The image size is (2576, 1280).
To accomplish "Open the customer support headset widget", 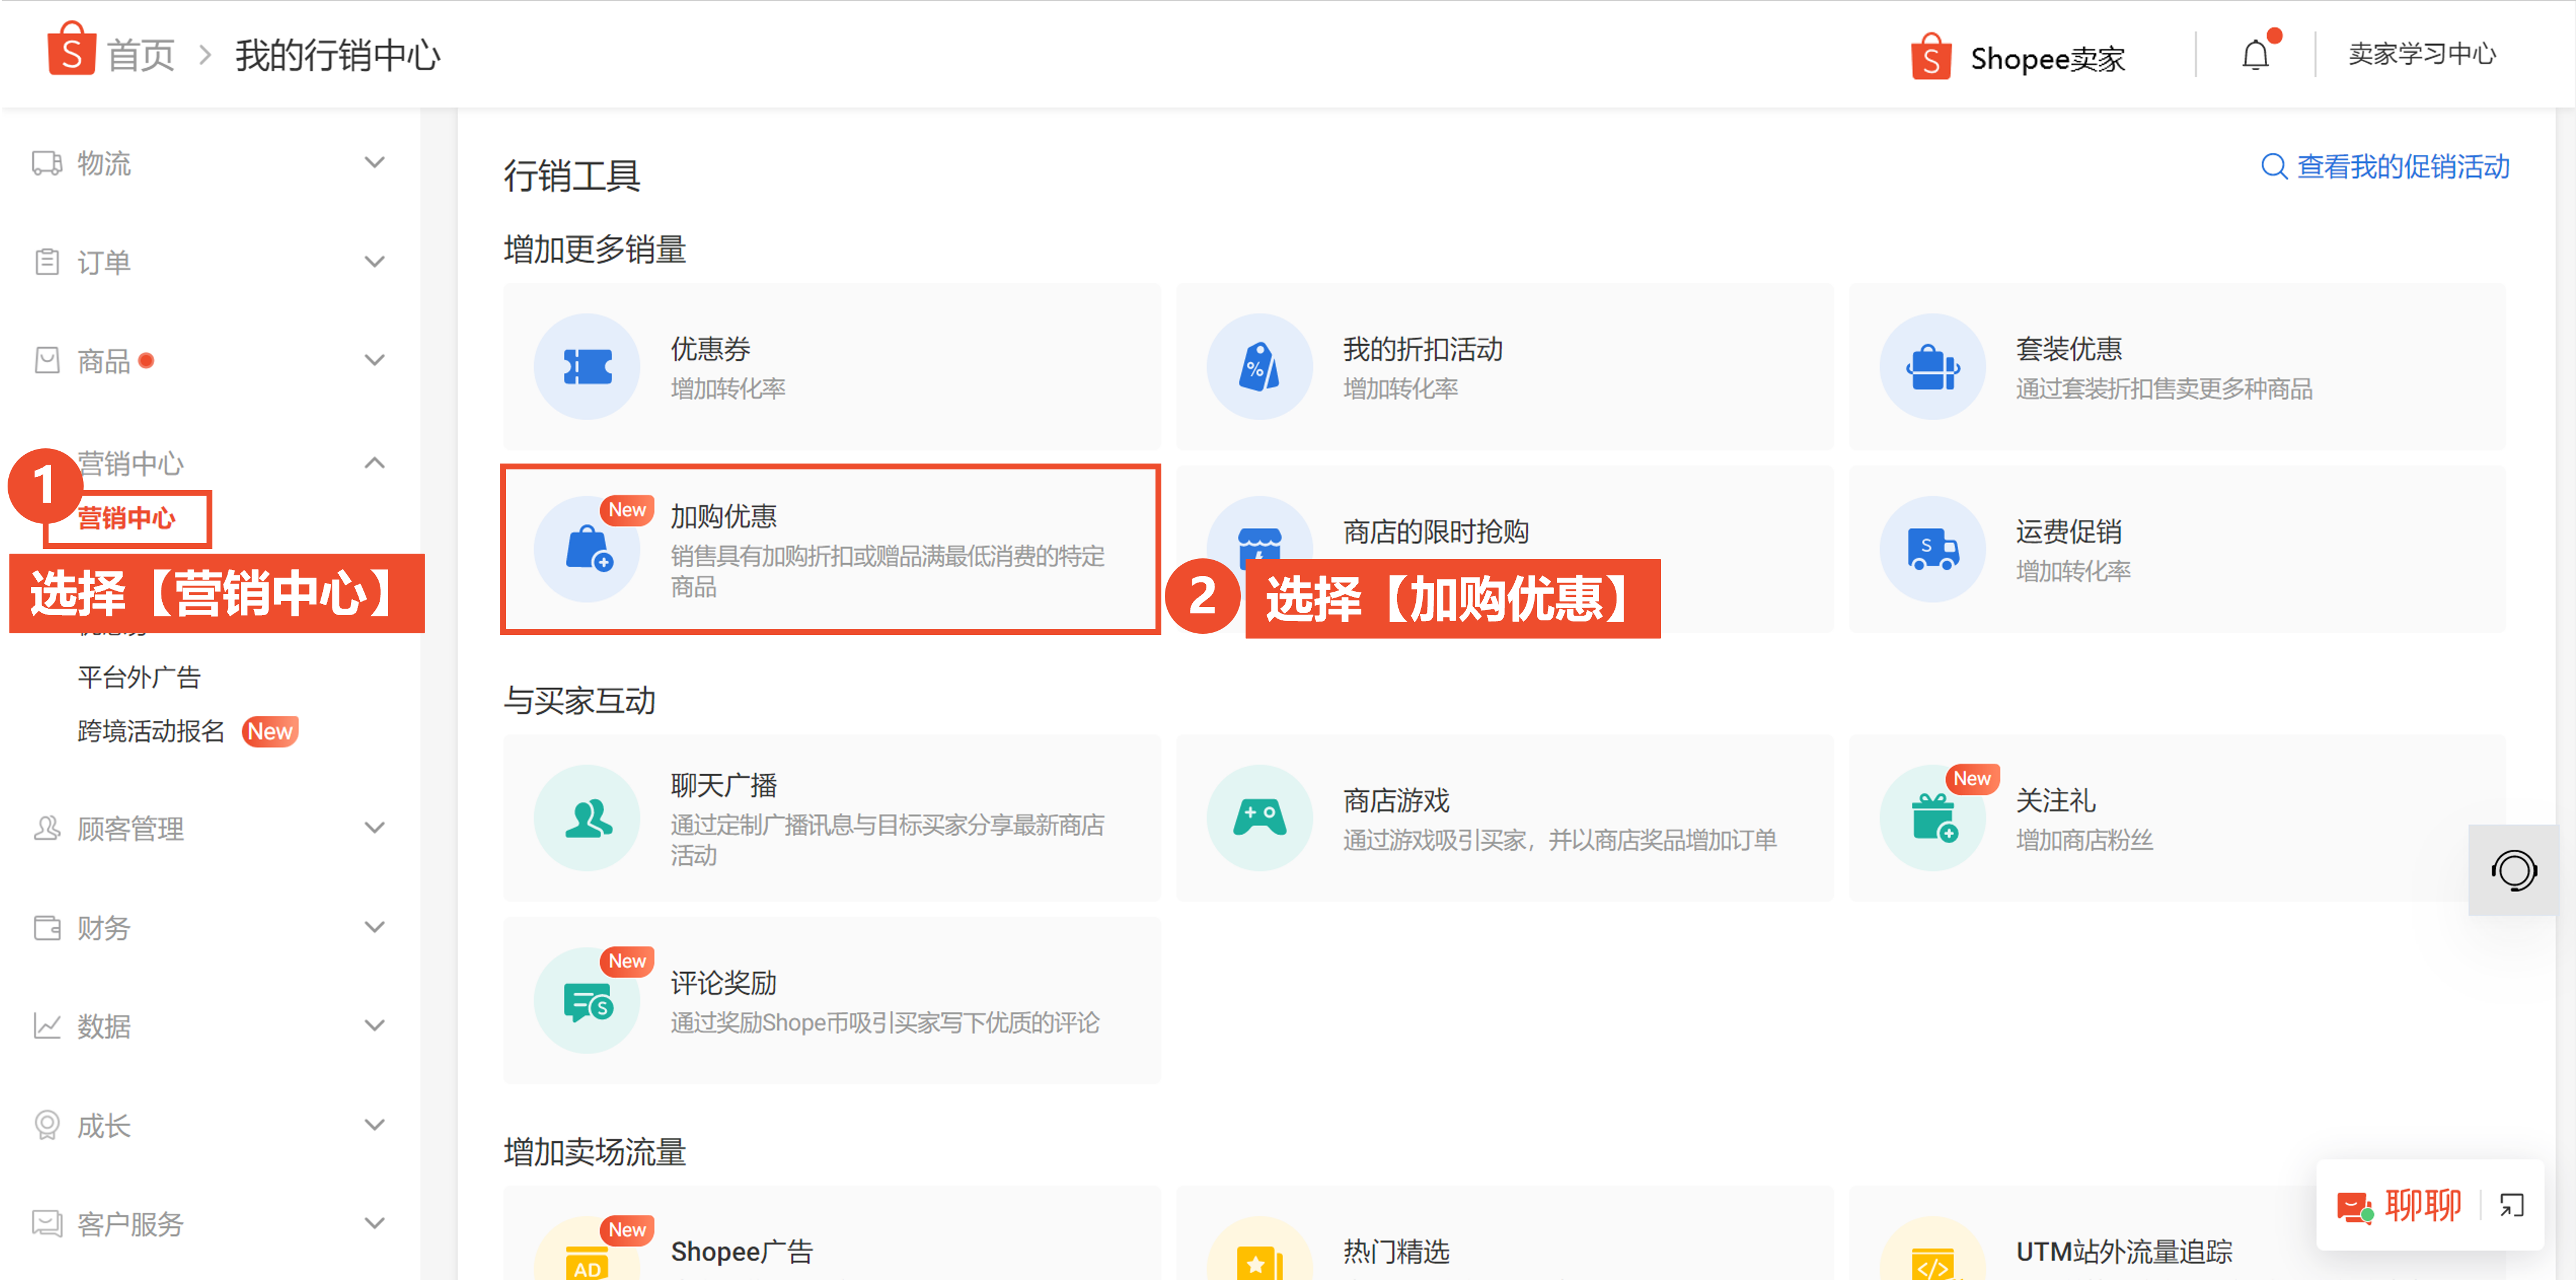I will click(2513, 870).
